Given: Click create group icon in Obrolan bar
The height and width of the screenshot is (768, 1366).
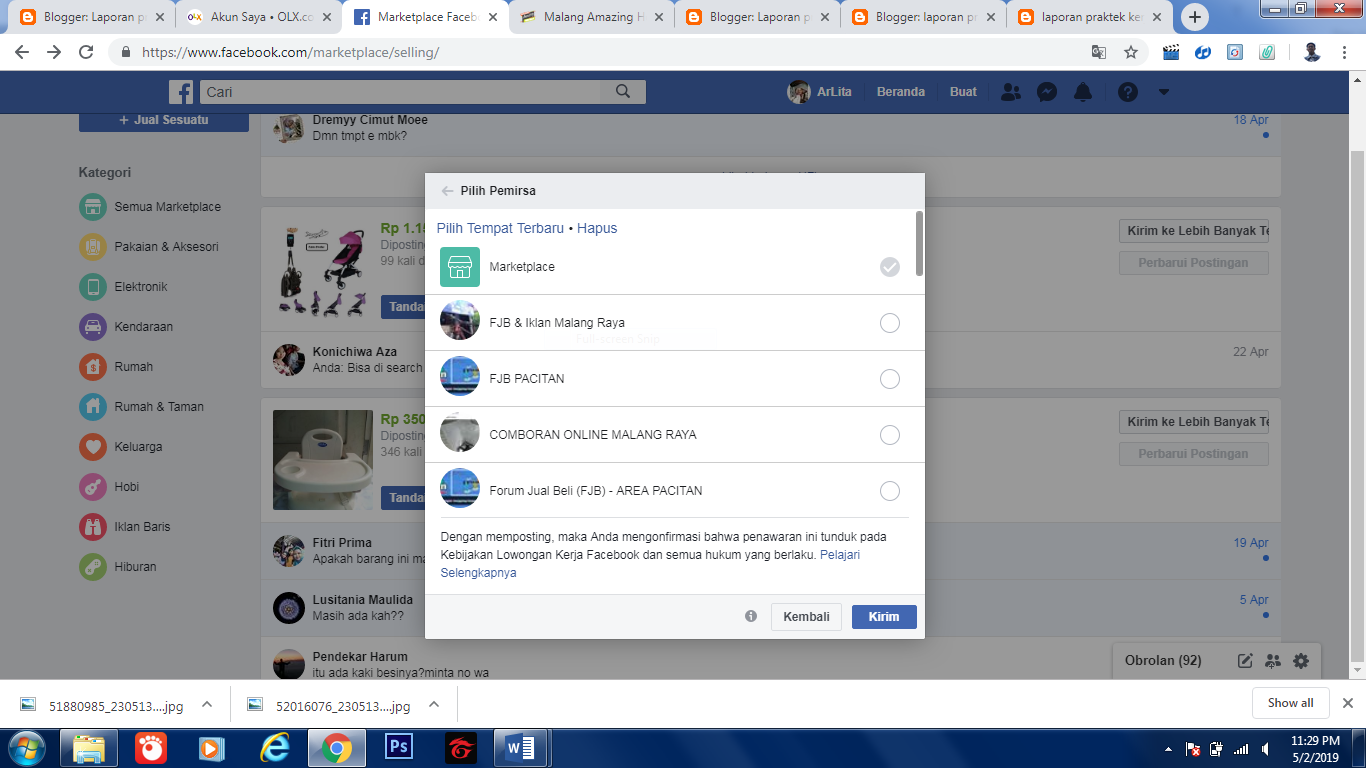Looking at the screenshot, I should pos(1272,661).
